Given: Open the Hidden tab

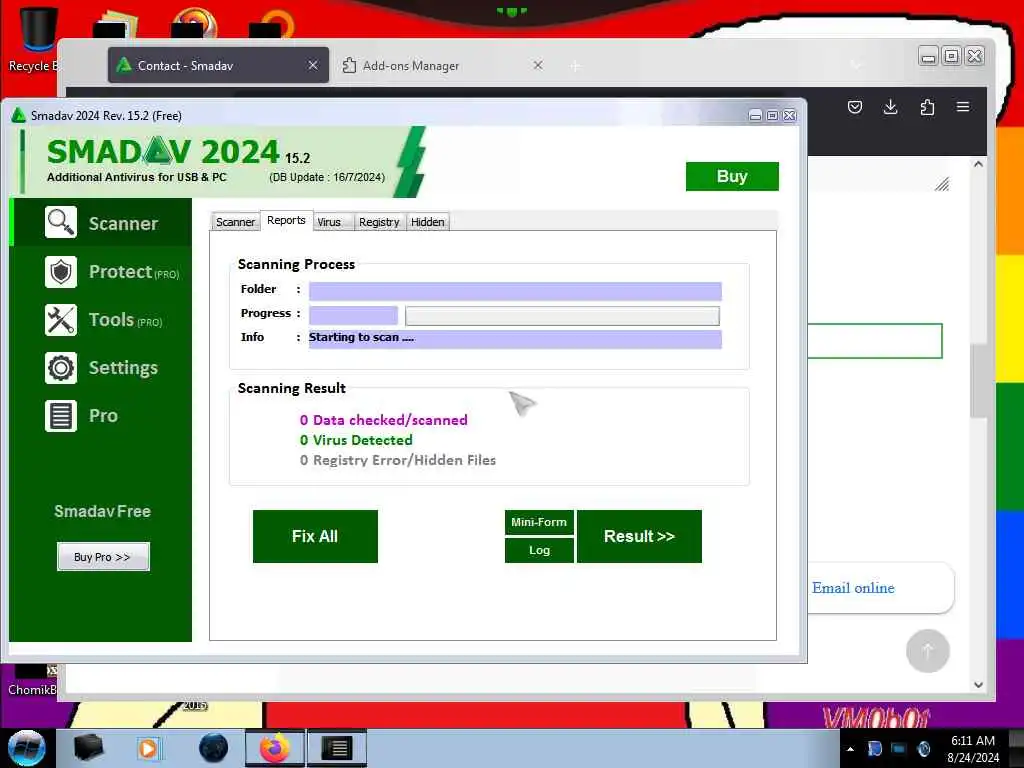Looking at the screenshot, I should click(428, 222).
